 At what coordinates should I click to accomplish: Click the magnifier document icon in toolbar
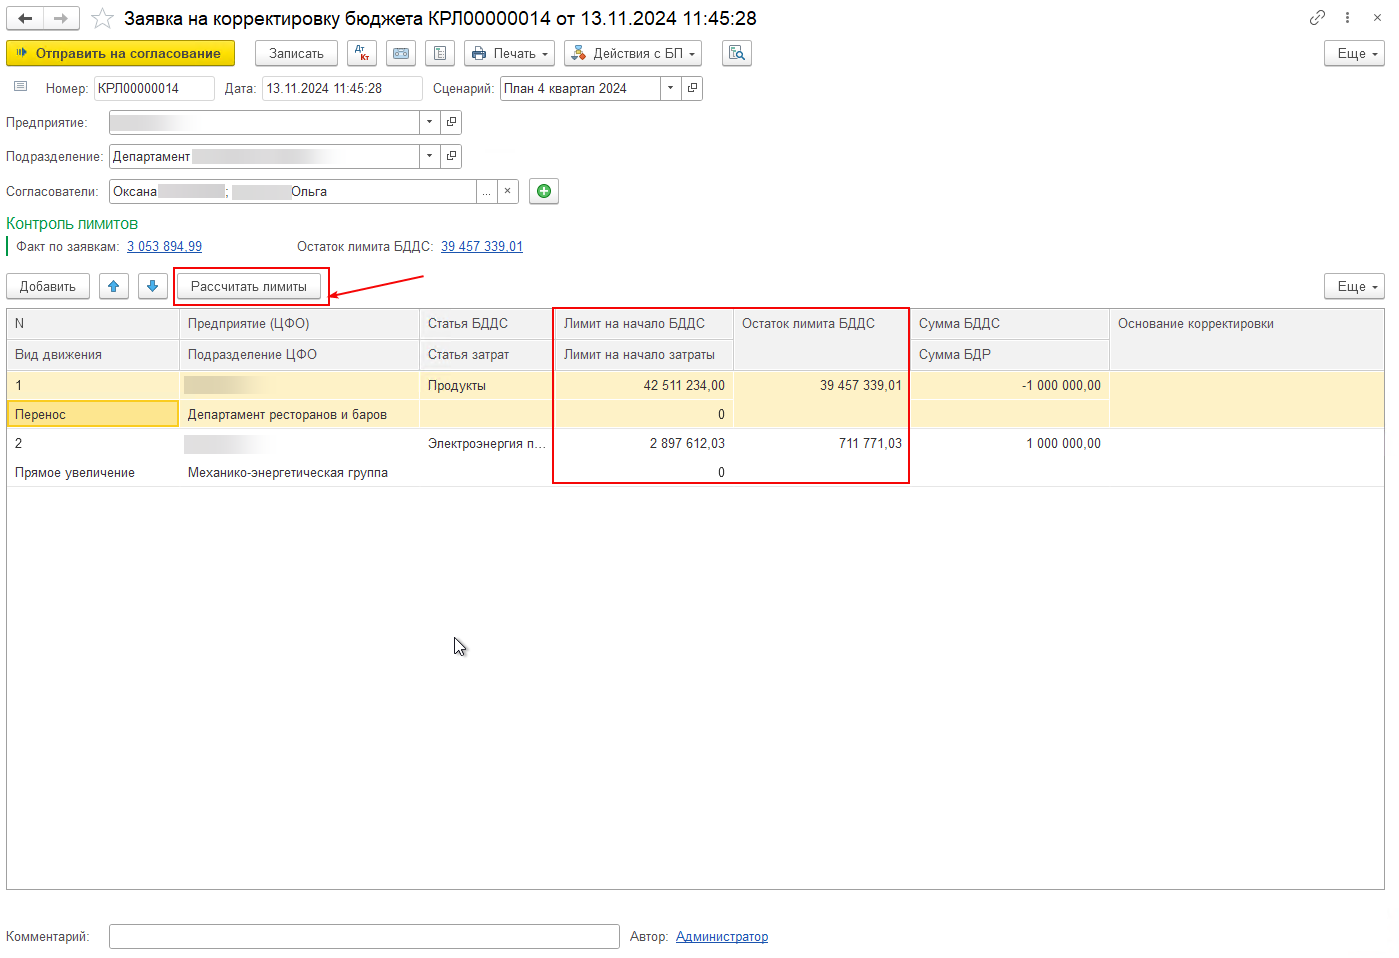point(737,53)
